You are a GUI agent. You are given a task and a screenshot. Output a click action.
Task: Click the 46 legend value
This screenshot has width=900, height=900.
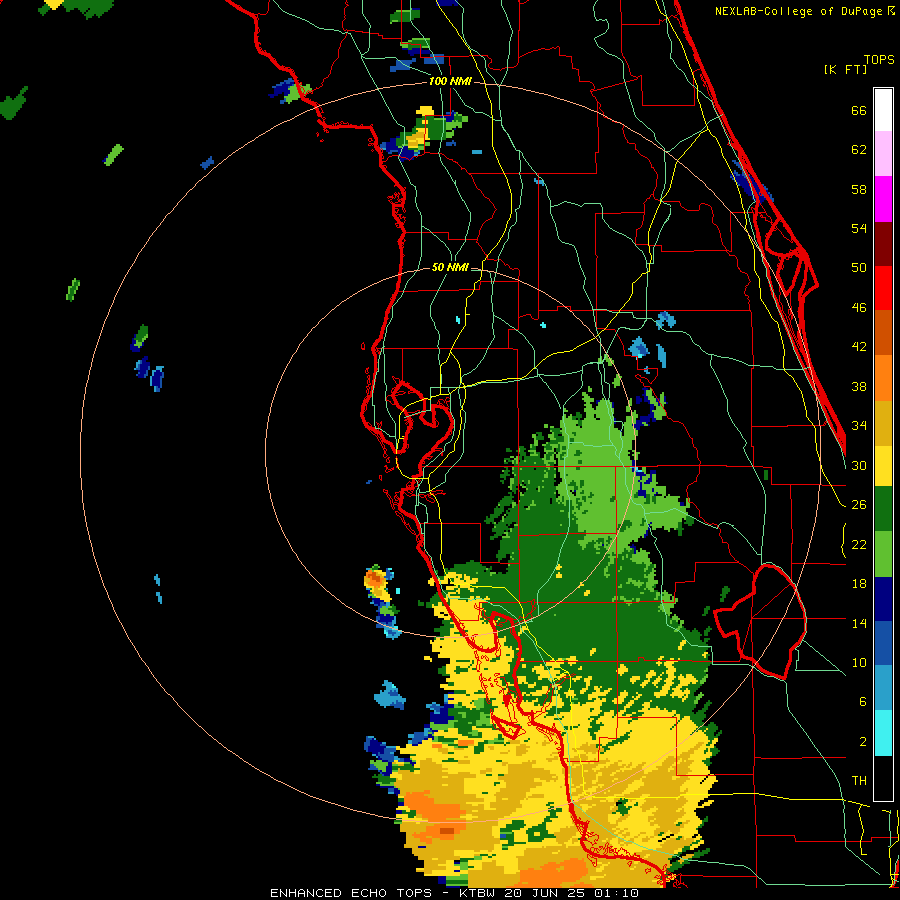click(859, 308)
